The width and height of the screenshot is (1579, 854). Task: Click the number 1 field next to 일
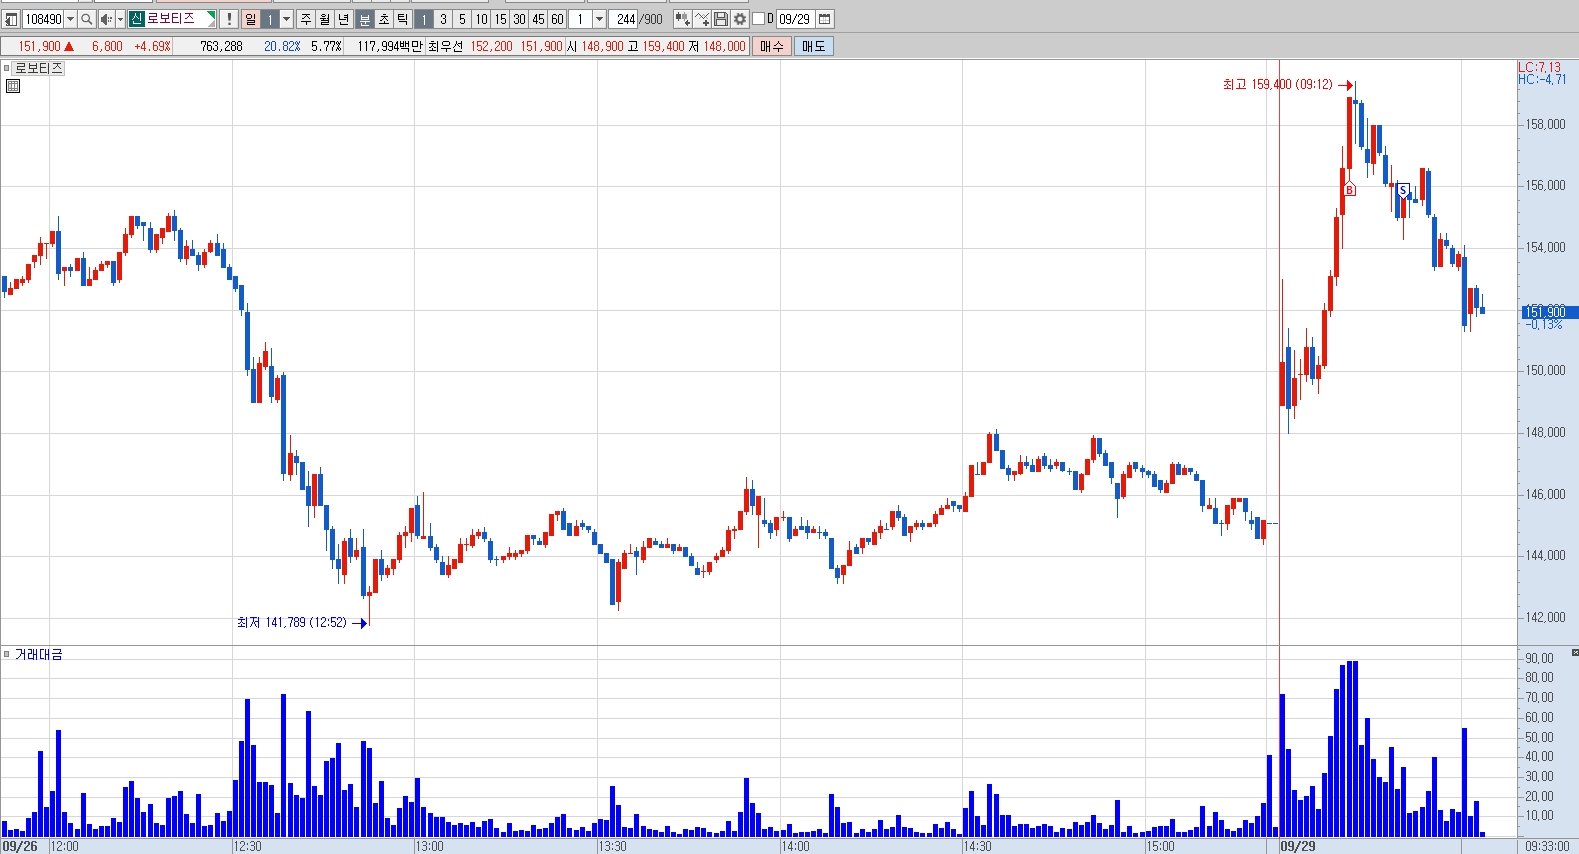coord(270,19)
